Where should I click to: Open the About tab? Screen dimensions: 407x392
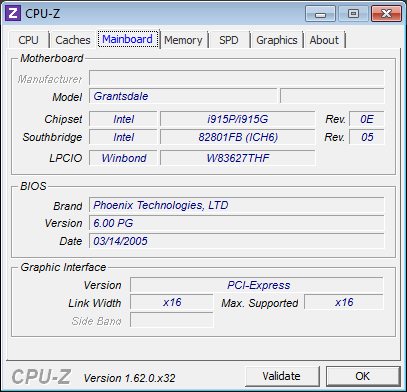click(324, 40)
